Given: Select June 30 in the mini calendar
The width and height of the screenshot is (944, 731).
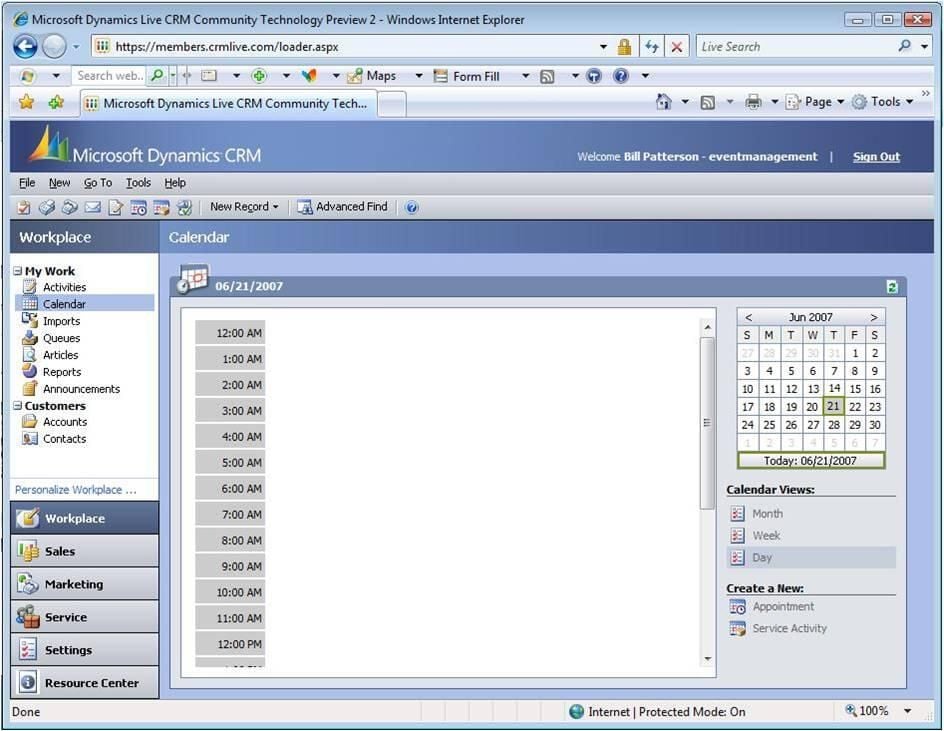Looking at the screenshot, I should coord(875,425).
